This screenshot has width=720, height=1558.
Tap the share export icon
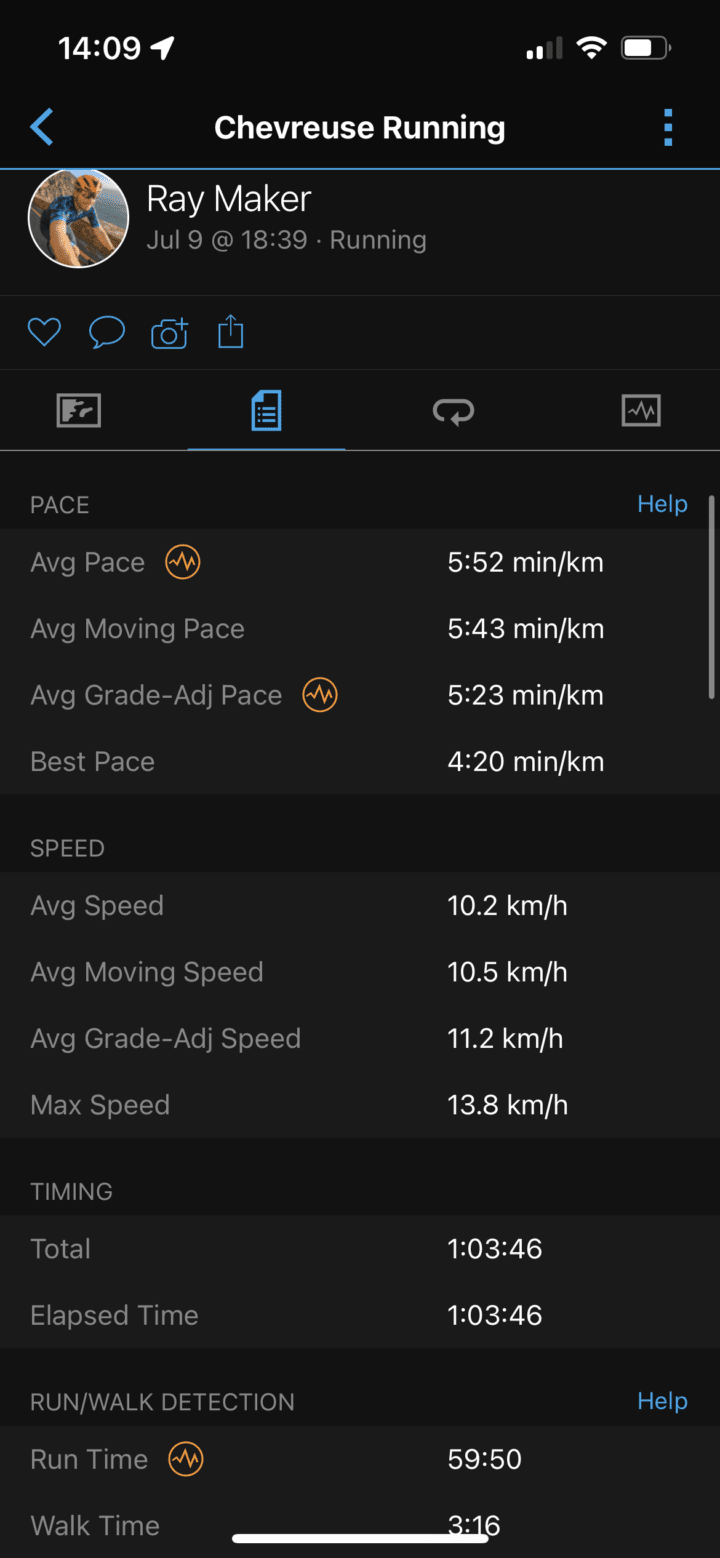click(x=231, y=332)
